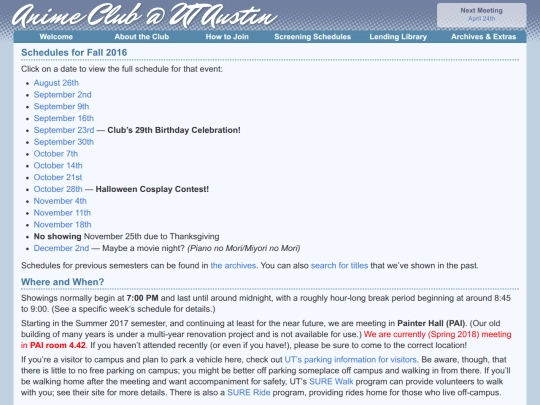Screen dimensions: 540x405
Task: Go to About the Club page
Action: [142, 37]
